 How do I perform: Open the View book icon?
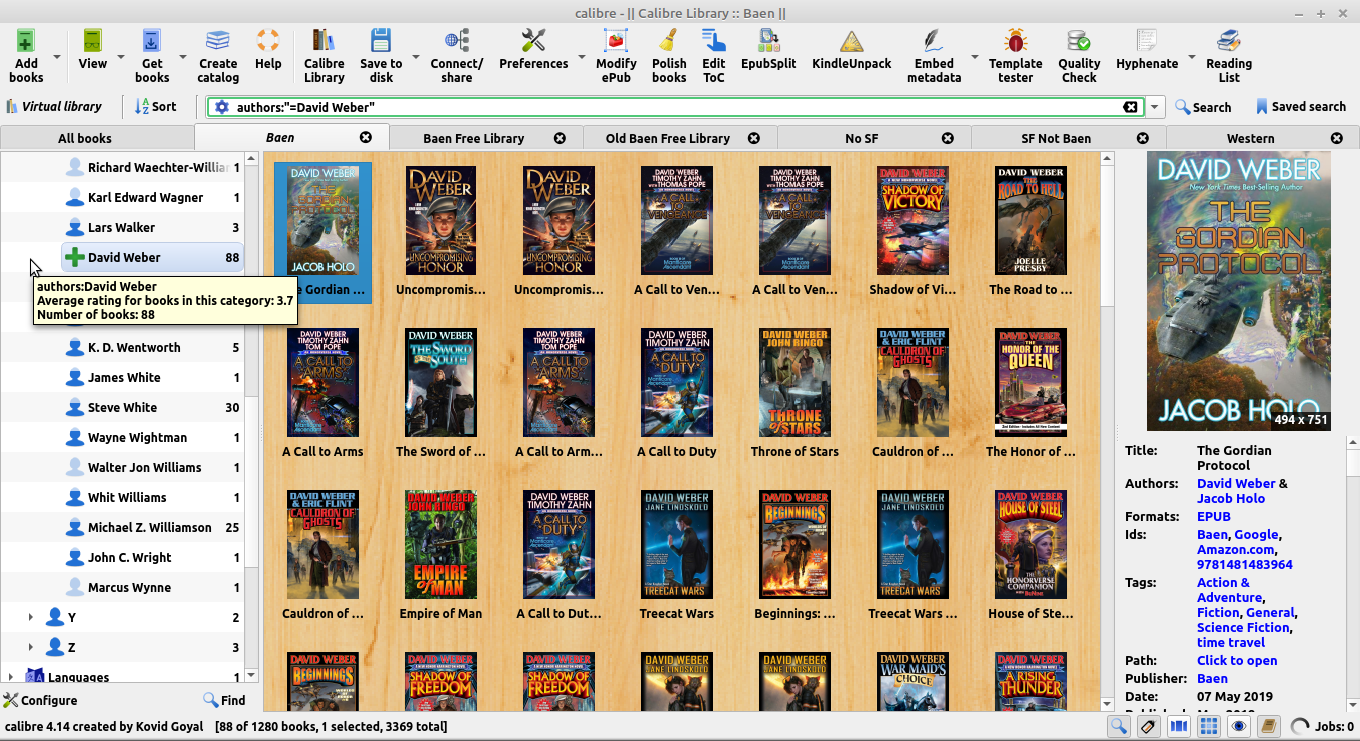pyautogui.click(x=92, y=41)
